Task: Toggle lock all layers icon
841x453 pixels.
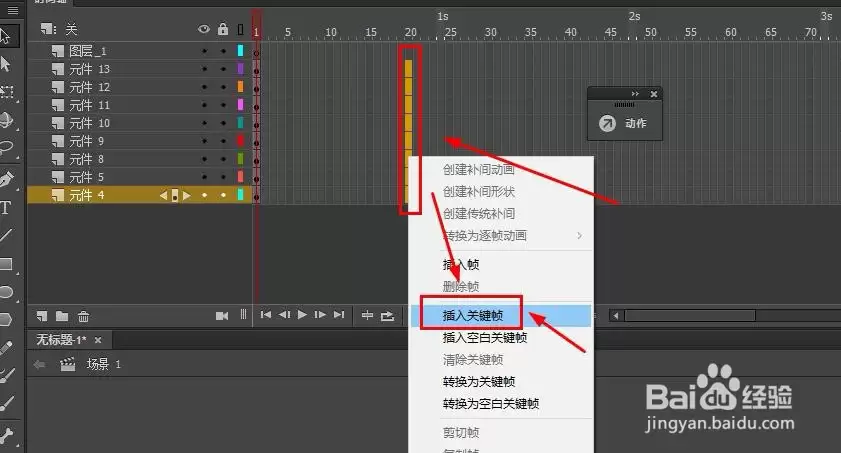Action: pyautogui.click(x=223, y=29)
